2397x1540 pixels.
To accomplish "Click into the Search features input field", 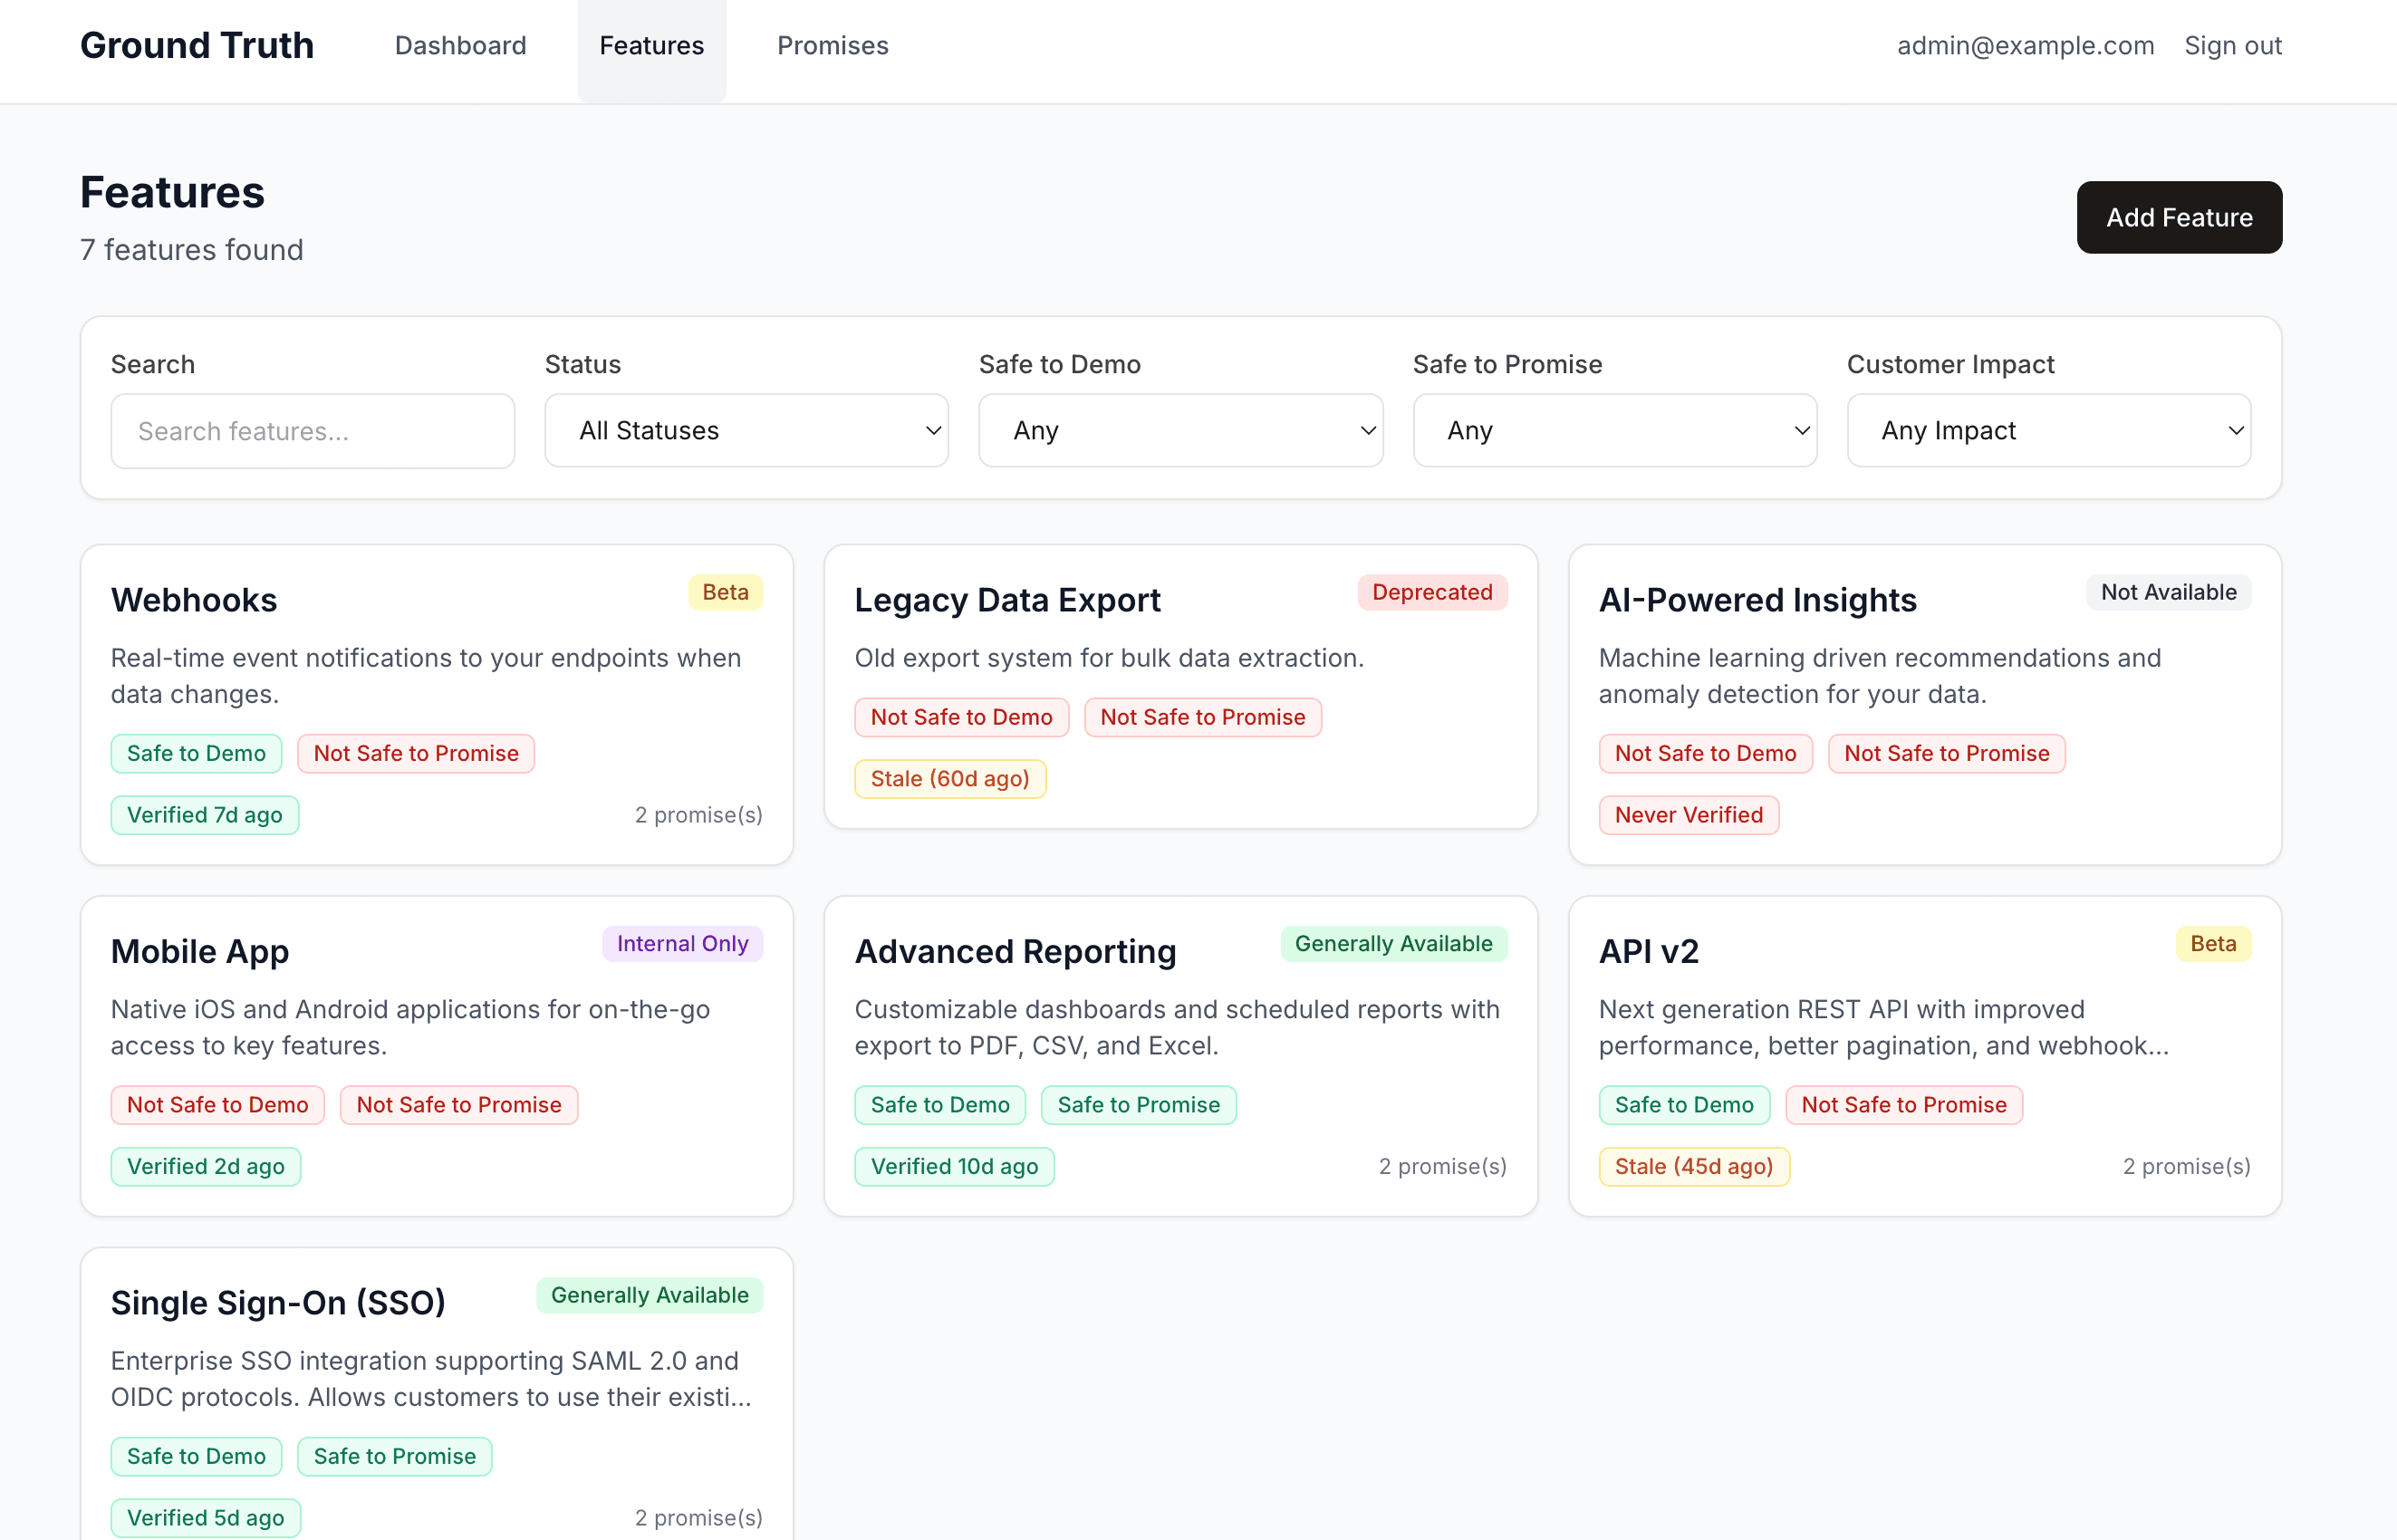I will coord(312,430).
